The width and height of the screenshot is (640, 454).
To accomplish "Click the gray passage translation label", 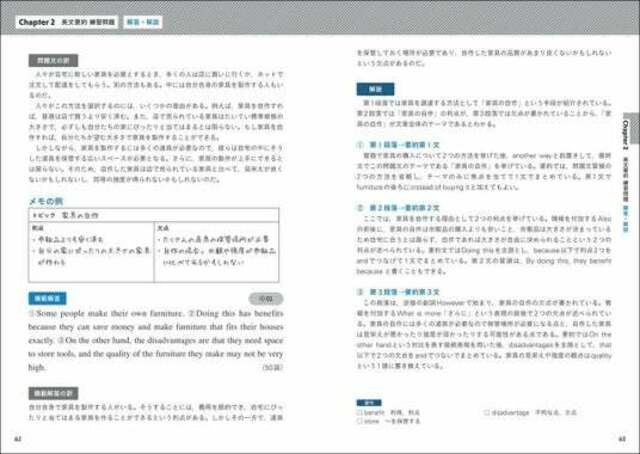I will tap(53, 61).
